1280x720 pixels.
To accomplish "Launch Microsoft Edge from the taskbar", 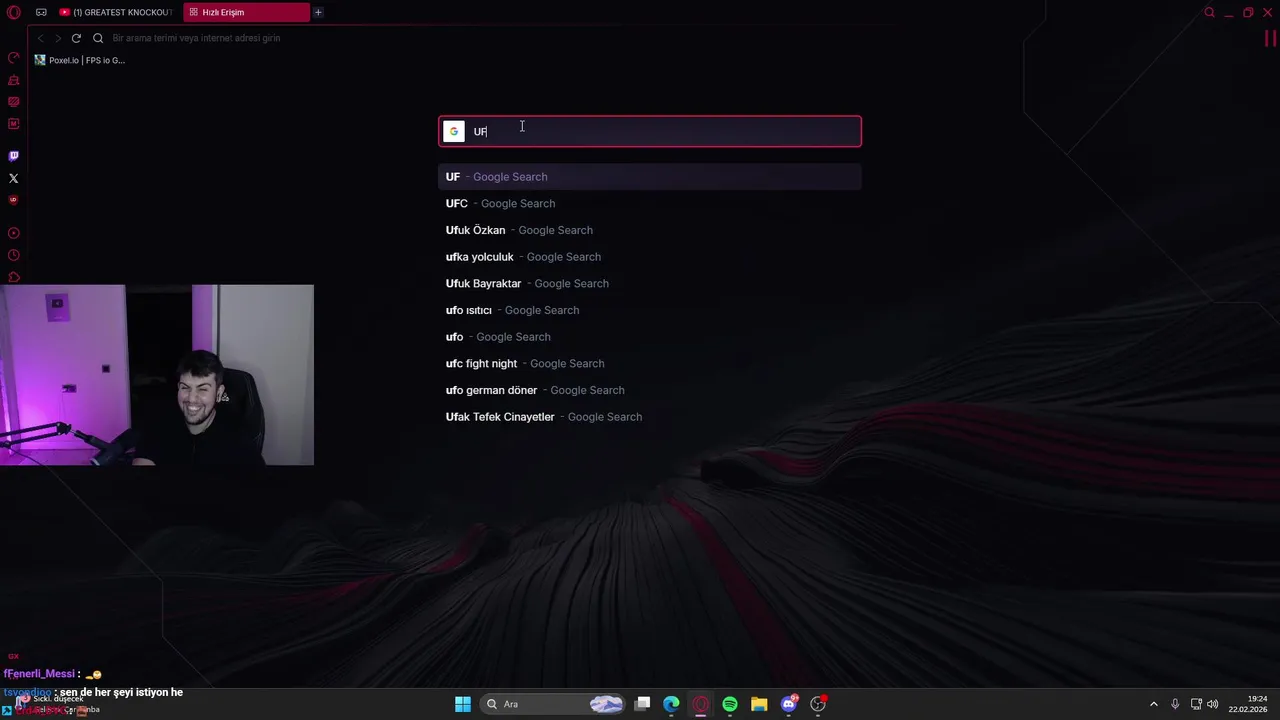I will point(671,704).
